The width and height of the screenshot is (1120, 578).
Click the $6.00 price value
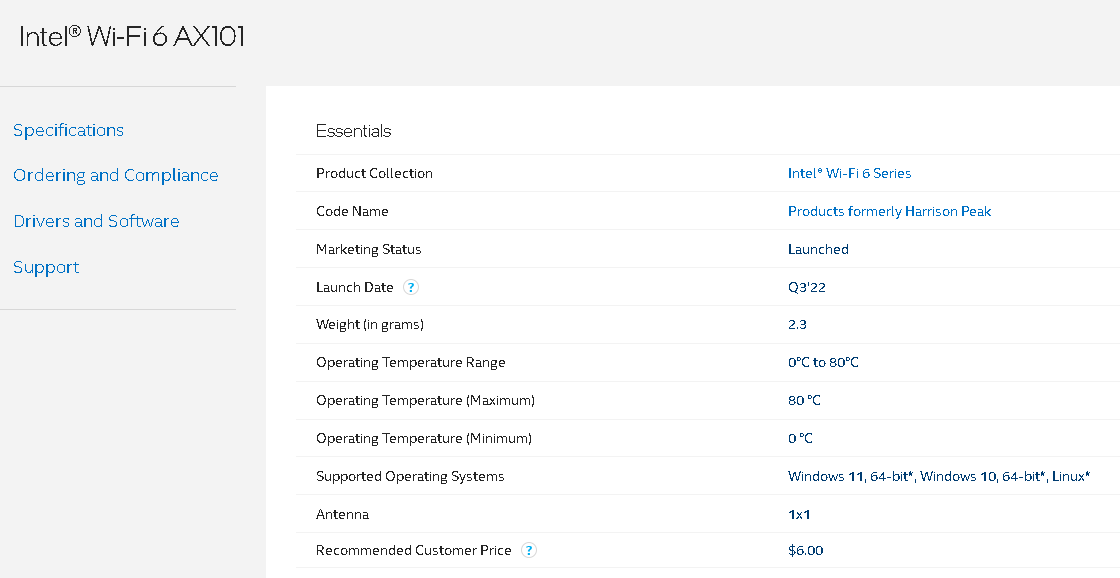click(x=805, y=550)
